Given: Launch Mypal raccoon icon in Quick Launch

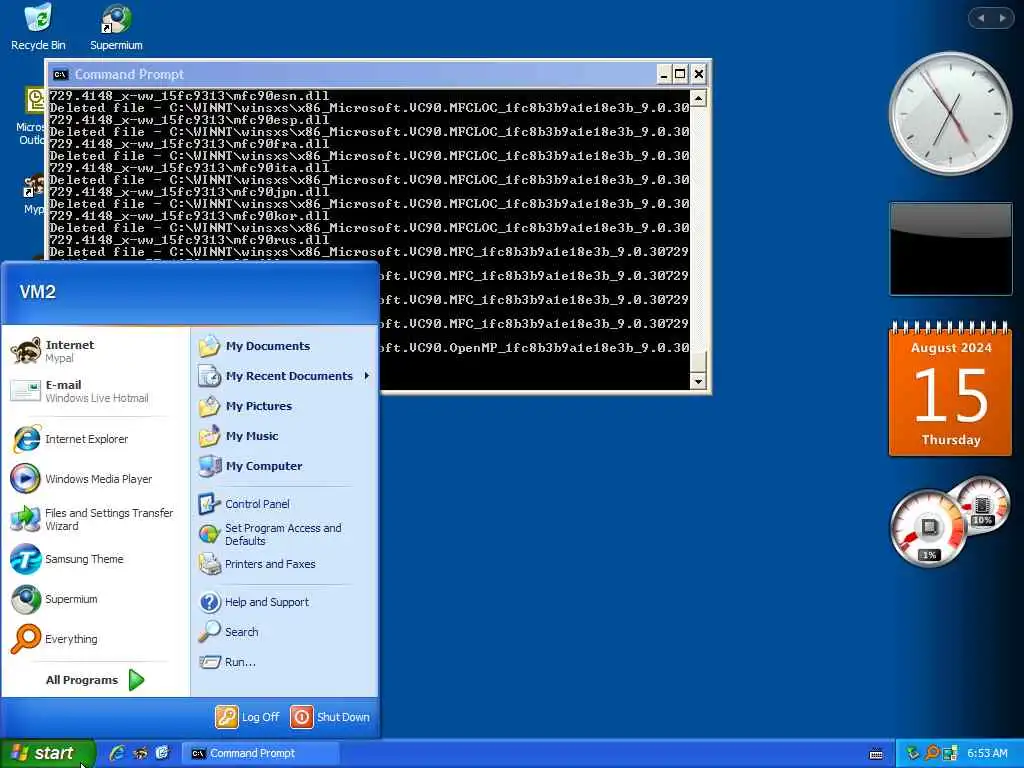Looking at the screenshot, I should 140,753.
